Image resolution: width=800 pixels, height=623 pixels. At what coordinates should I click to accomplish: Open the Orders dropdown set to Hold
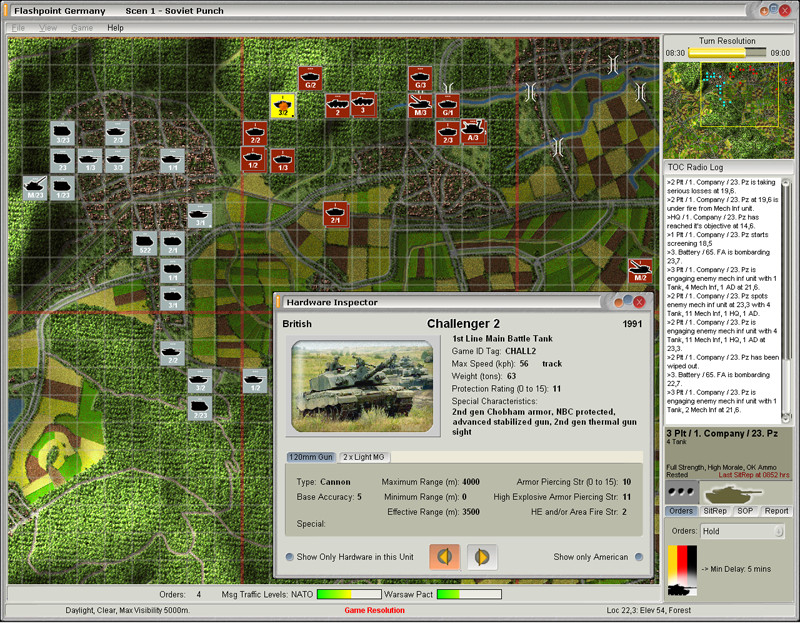(741, 532)
